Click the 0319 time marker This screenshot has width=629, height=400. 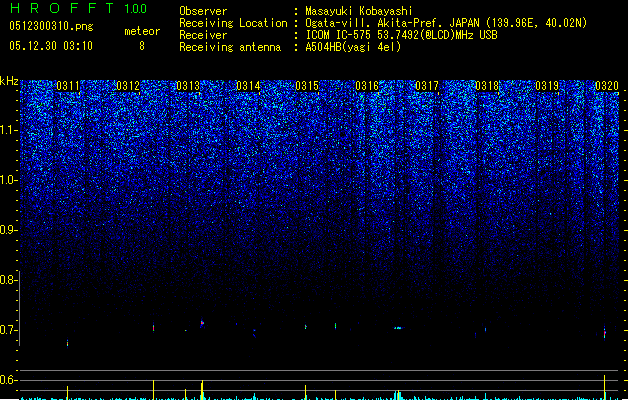[x=547, y=86]
